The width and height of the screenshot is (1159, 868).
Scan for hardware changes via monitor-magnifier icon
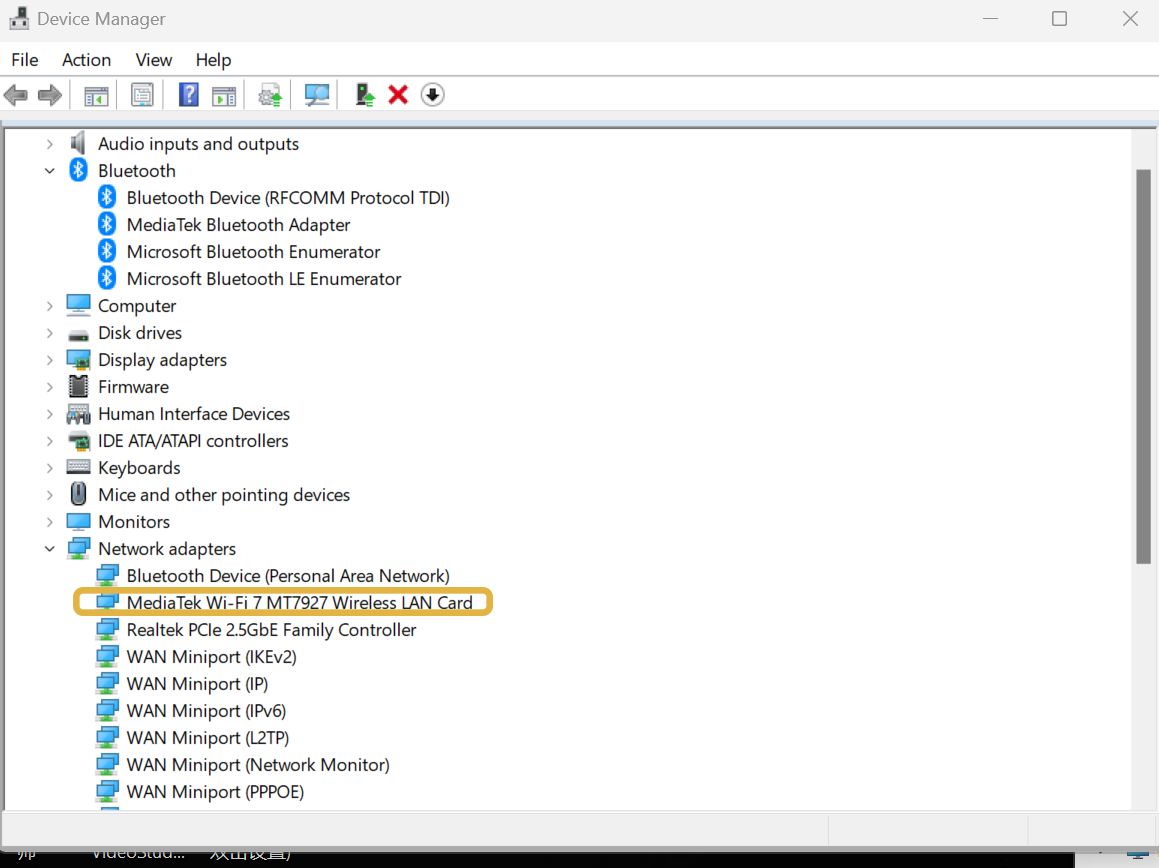click(x=317, y=95)
